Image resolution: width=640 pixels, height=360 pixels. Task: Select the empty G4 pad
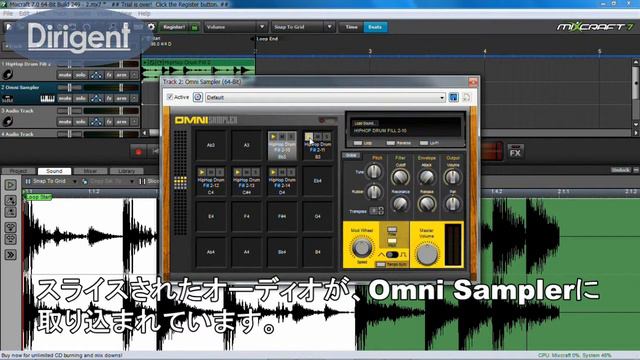tap(318, 216)
